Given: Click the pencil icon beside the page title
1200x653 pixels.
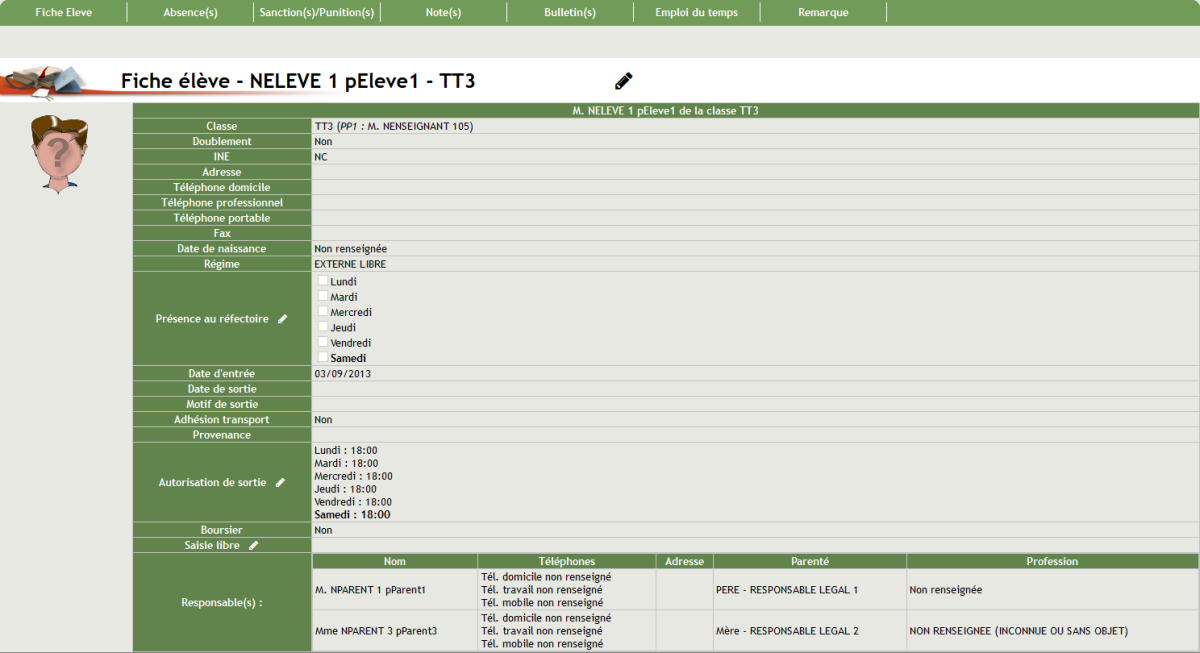Looking at the screenshot, I should (x=624, y=81).
